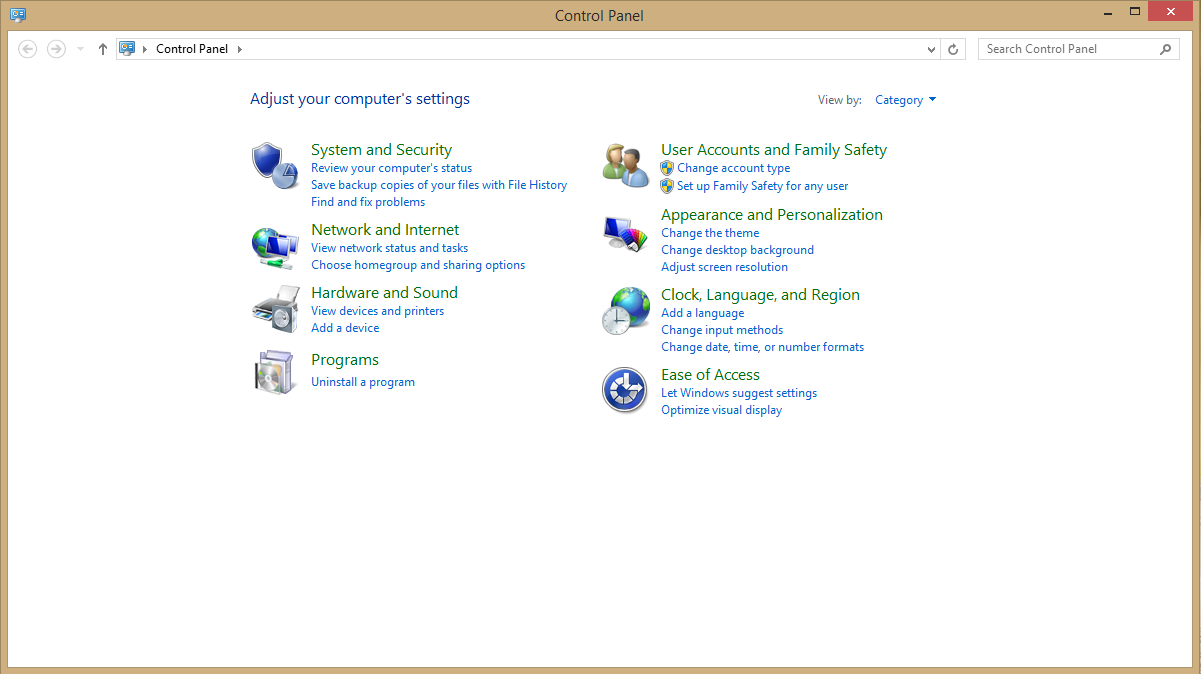Open the User Accounts people icon
Screen dimensions: 1201x674
tap(626, 165)
